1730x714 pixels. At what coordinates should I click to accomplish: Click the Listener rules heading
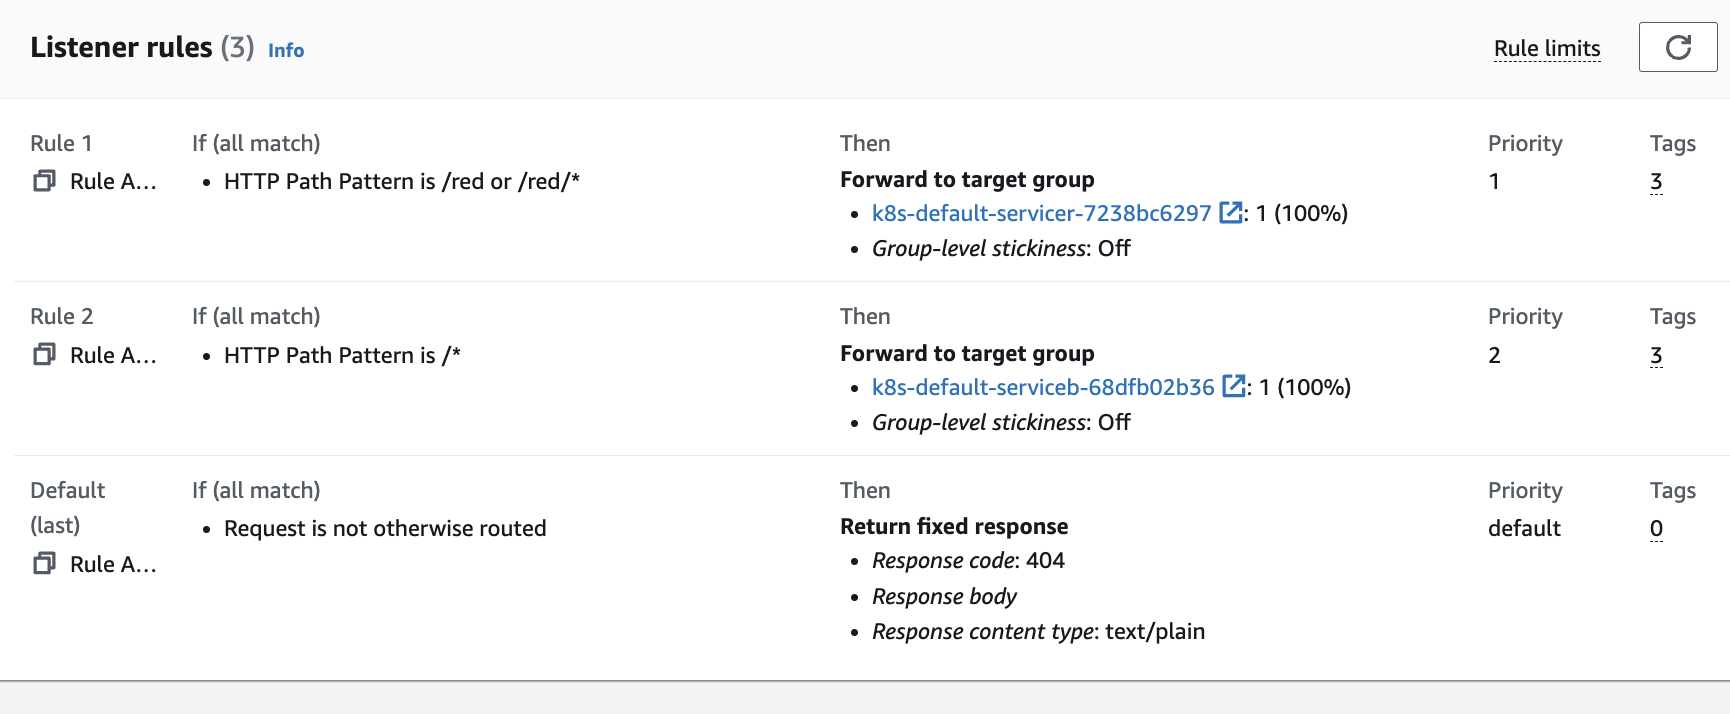(121, 47)
